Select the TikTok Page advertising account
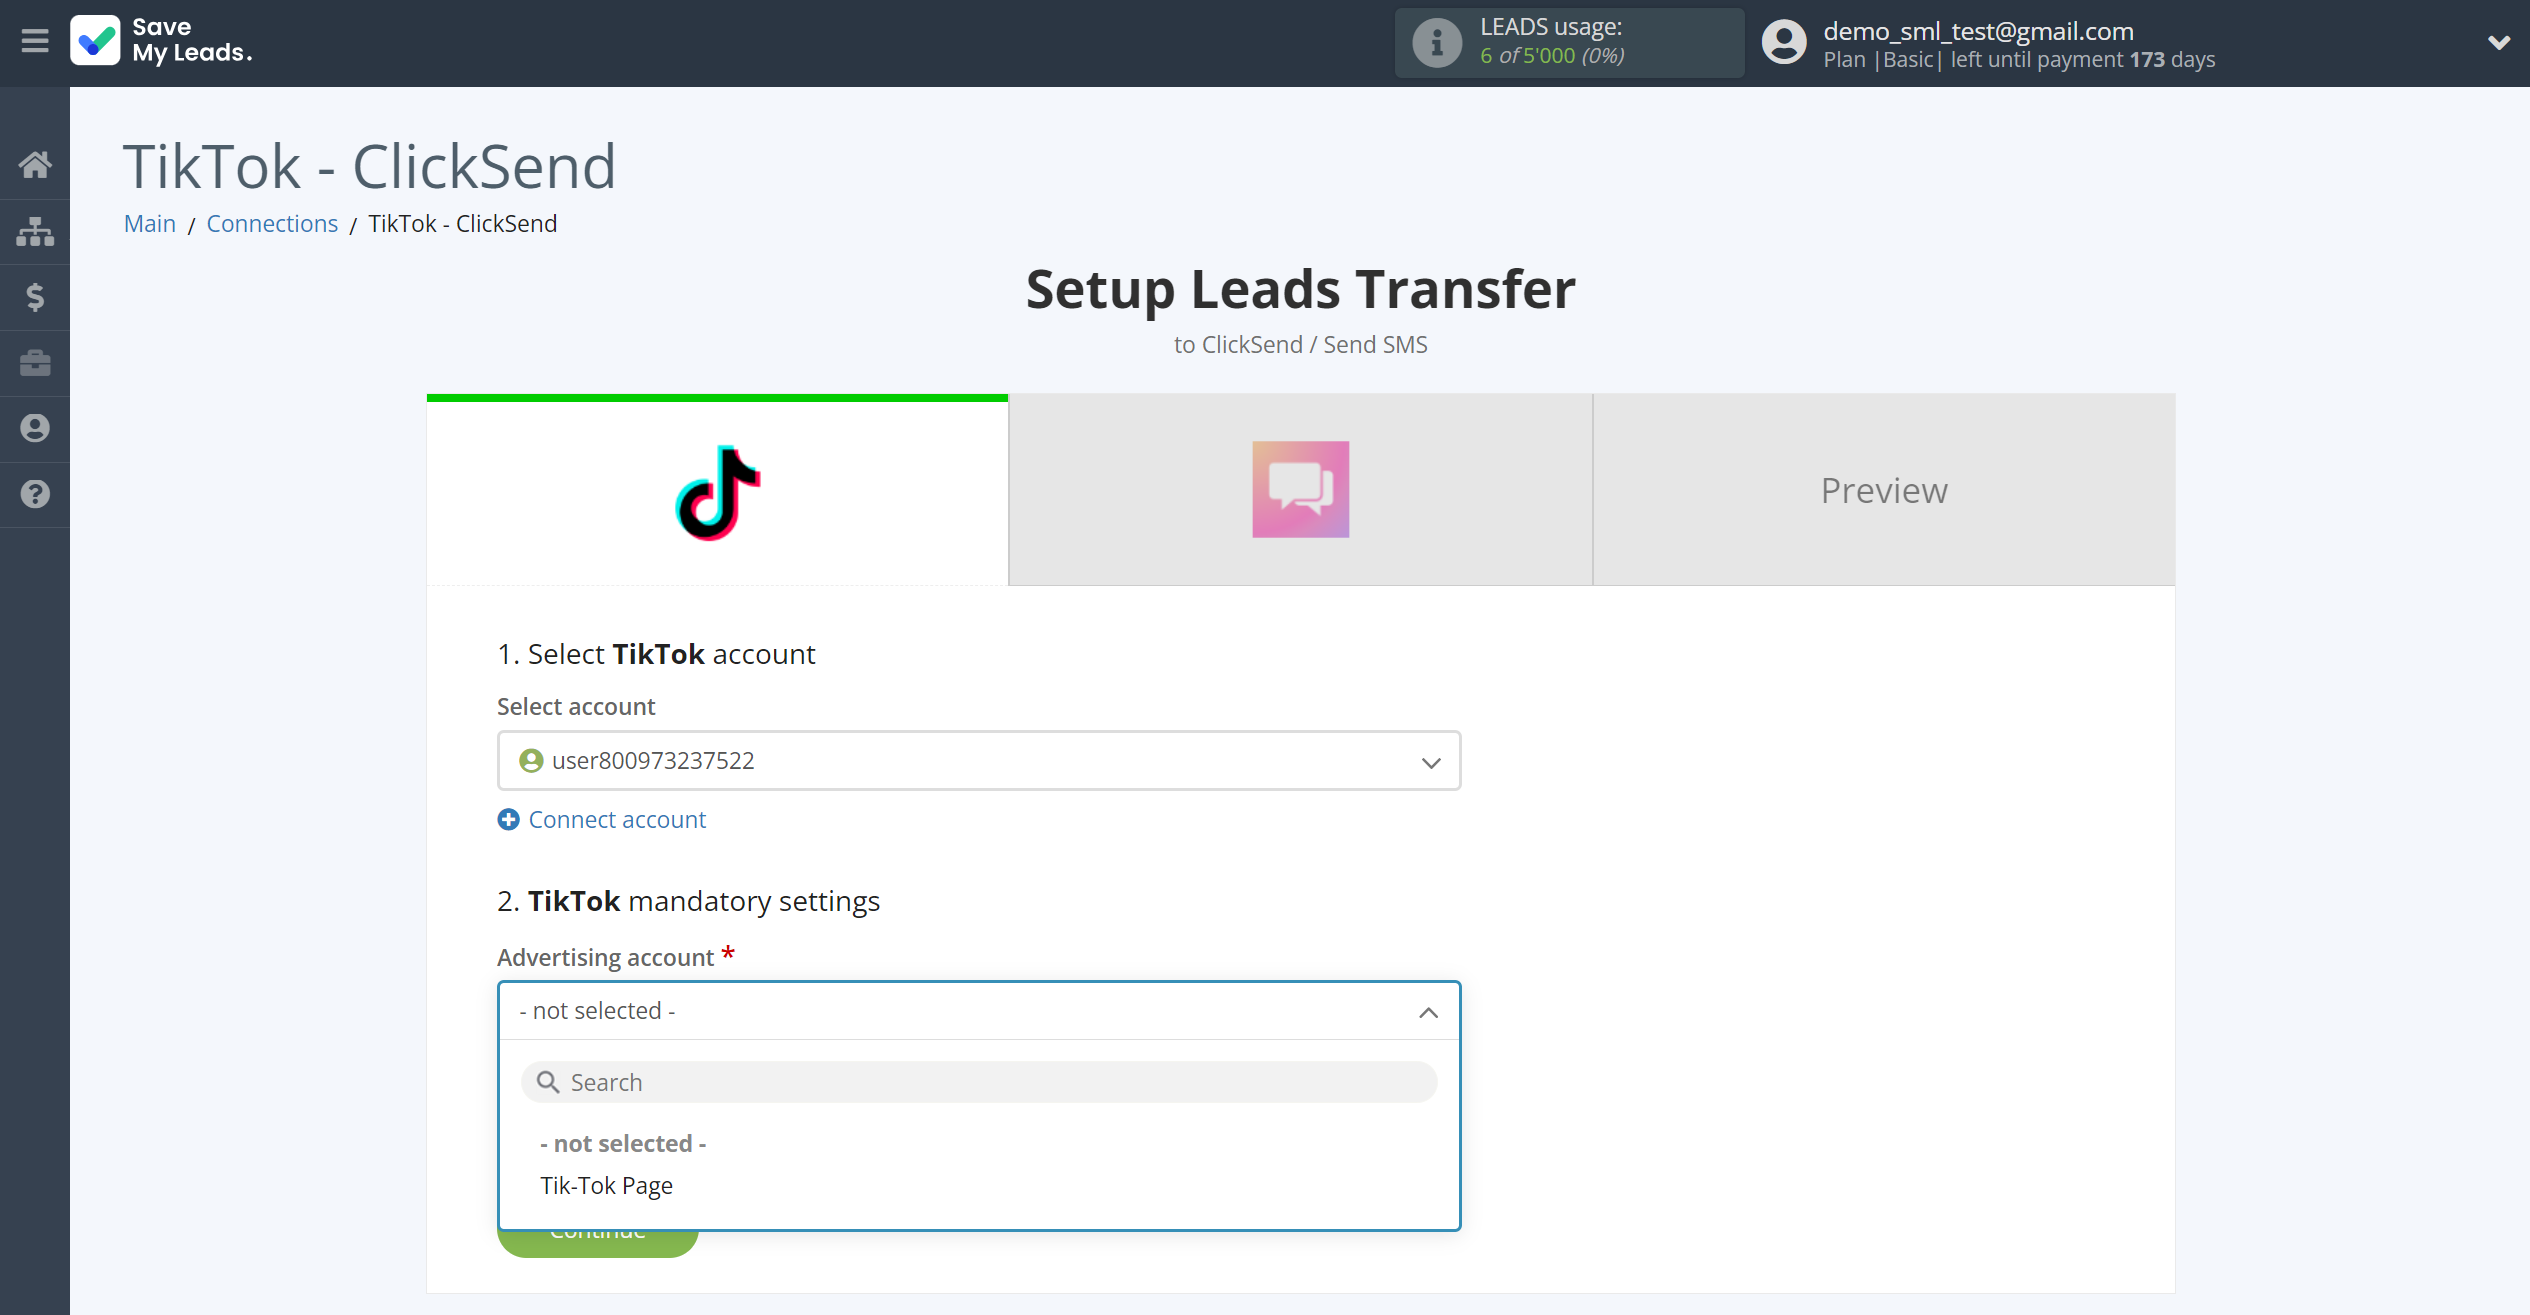 tap(606, 1185)
